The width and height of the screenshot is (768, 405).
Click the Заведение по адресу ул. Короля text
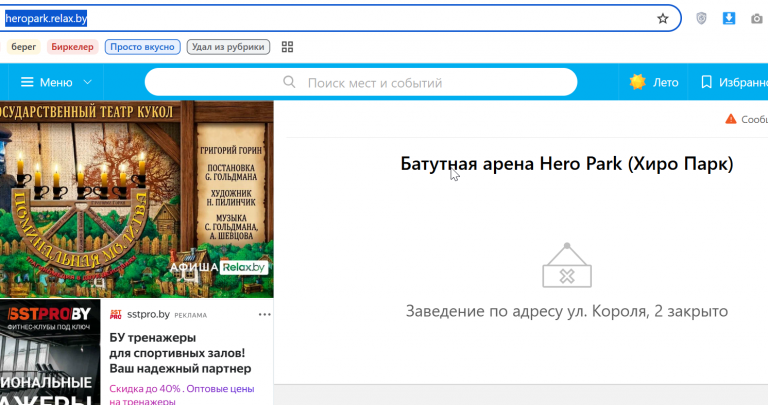[567, 311]
